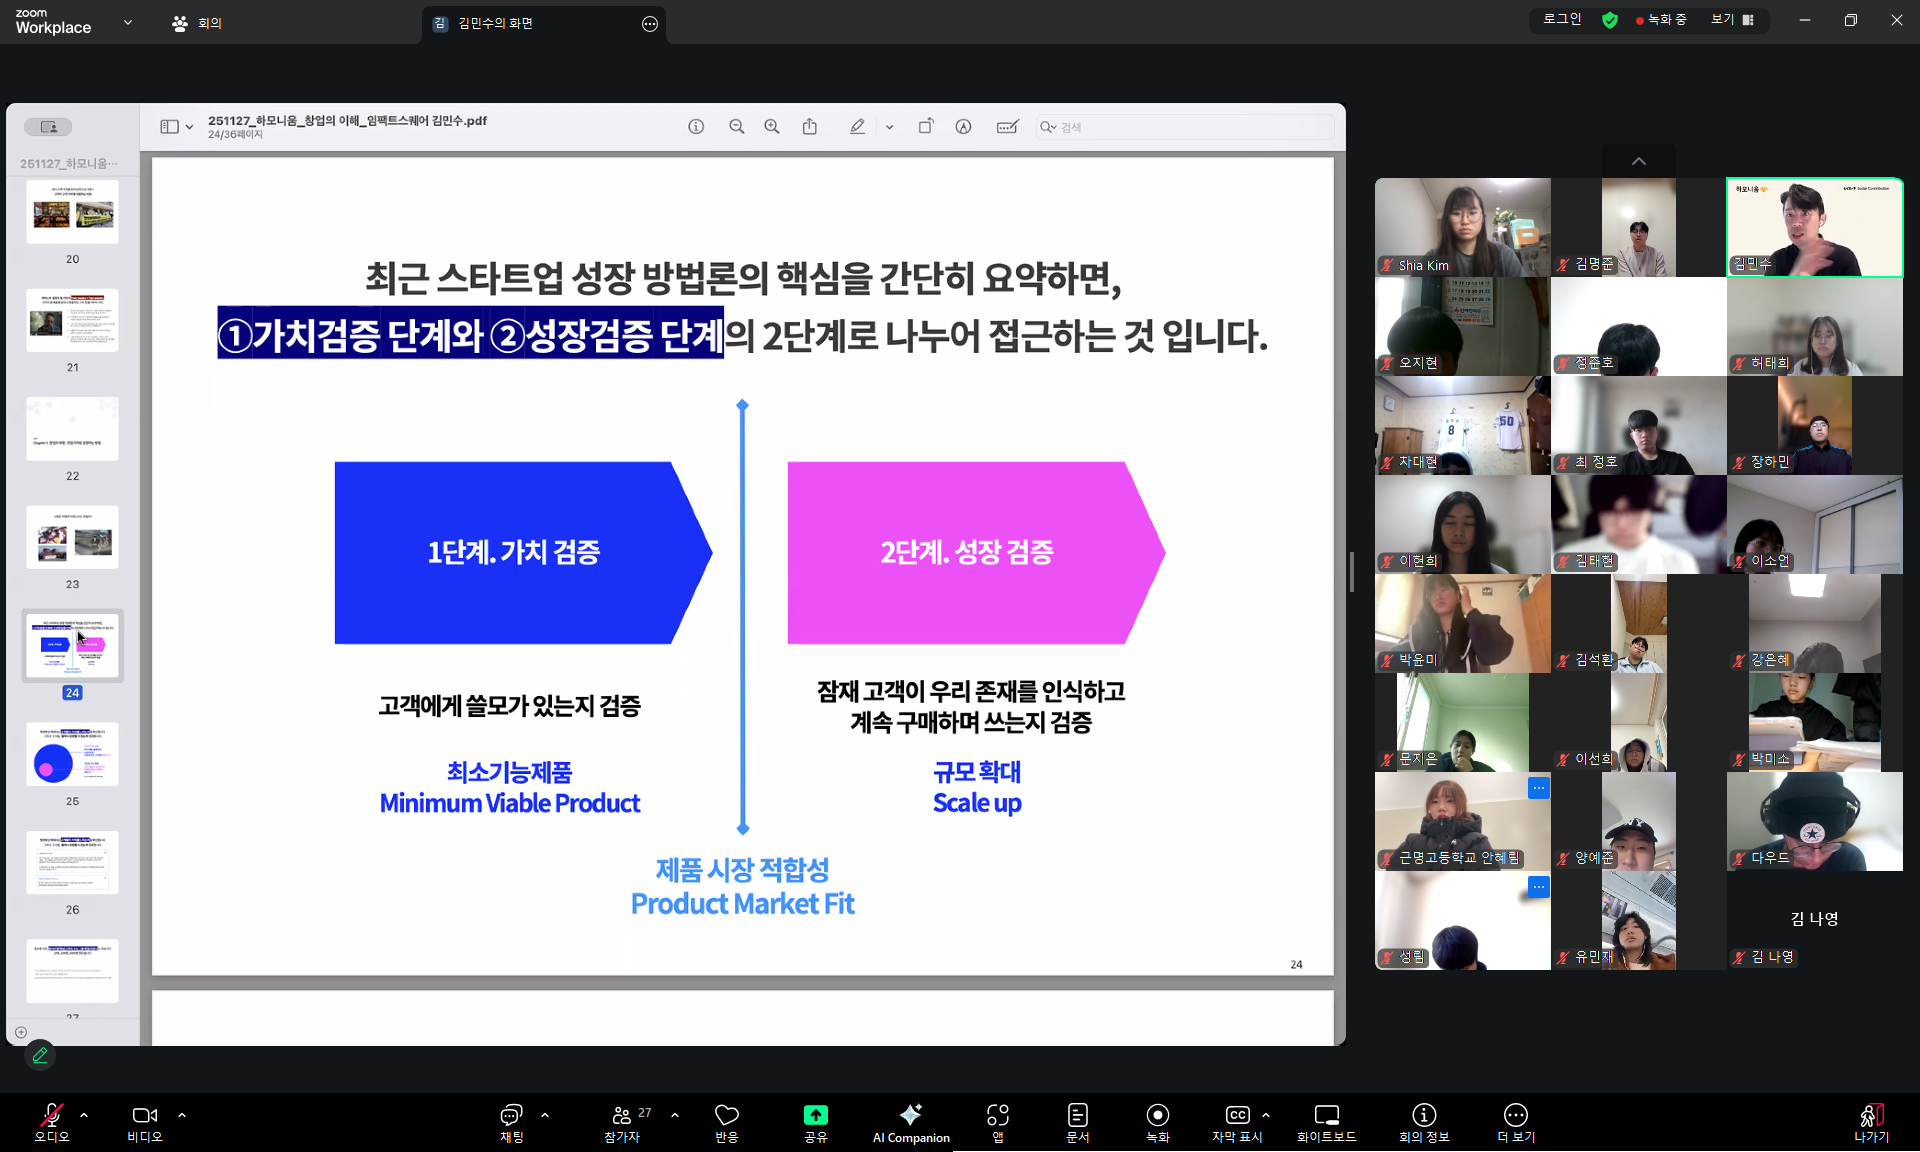Click the green 공유 share button
The width and height of the screenshot is (1920, 1152).
coord(815,1121)
